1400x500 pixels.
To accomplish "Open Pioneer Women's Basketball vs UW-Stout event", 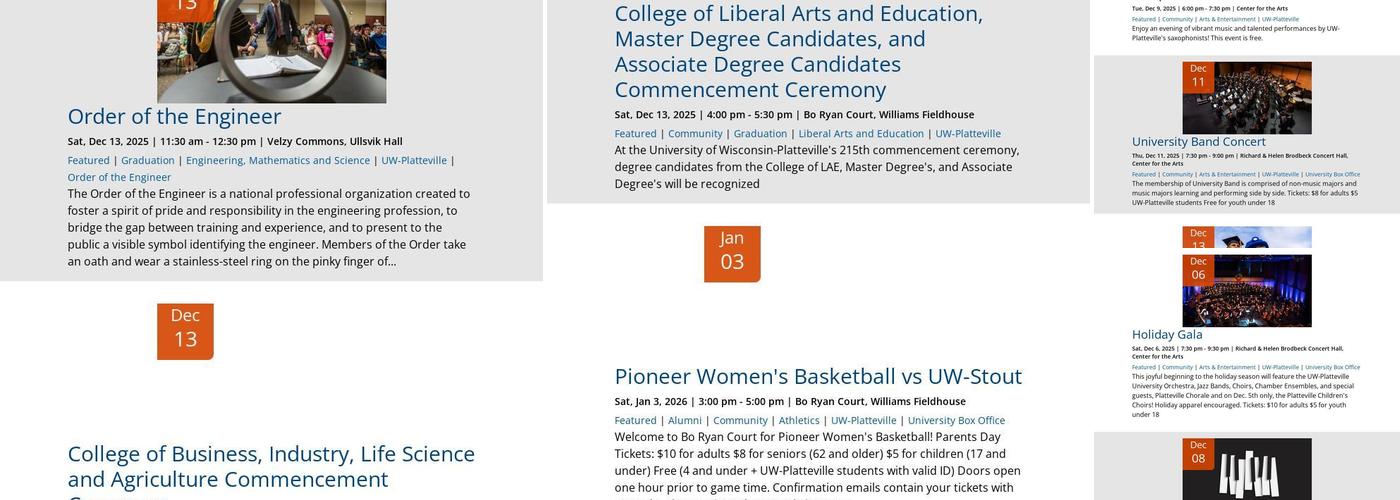I will click(818, 377).
